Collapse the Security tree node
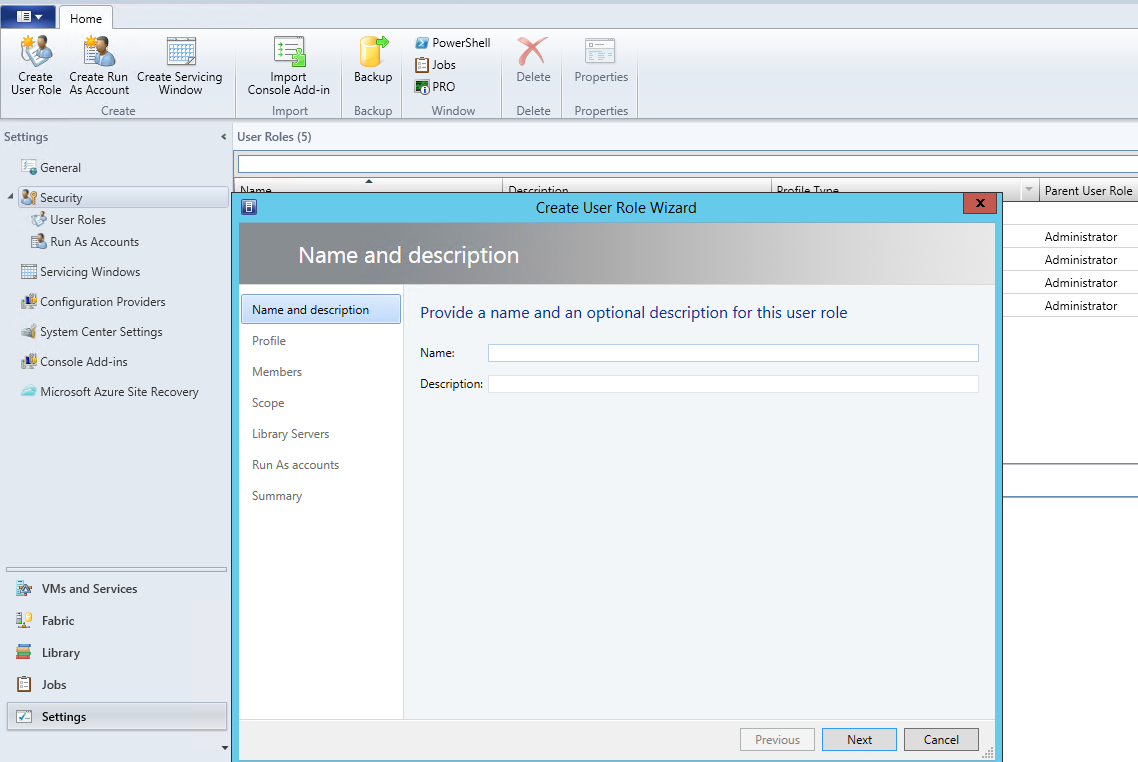This screenshot has width=1138, height=762. [x=10, y=197]
